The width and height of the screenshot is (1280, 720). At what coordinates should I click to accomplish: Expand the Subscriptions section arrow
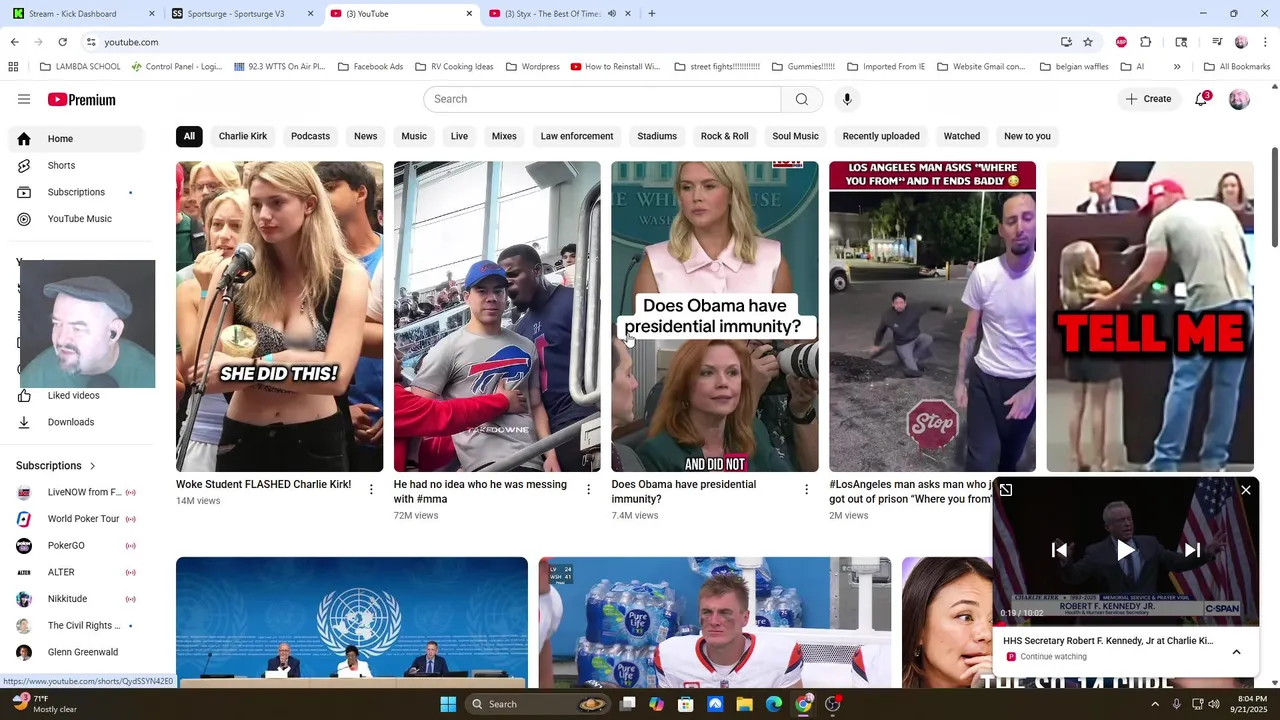[92, 466]
